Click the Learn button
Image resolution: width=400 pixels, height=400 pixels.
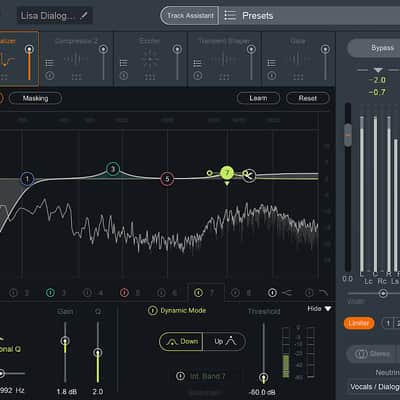(258, 98)
